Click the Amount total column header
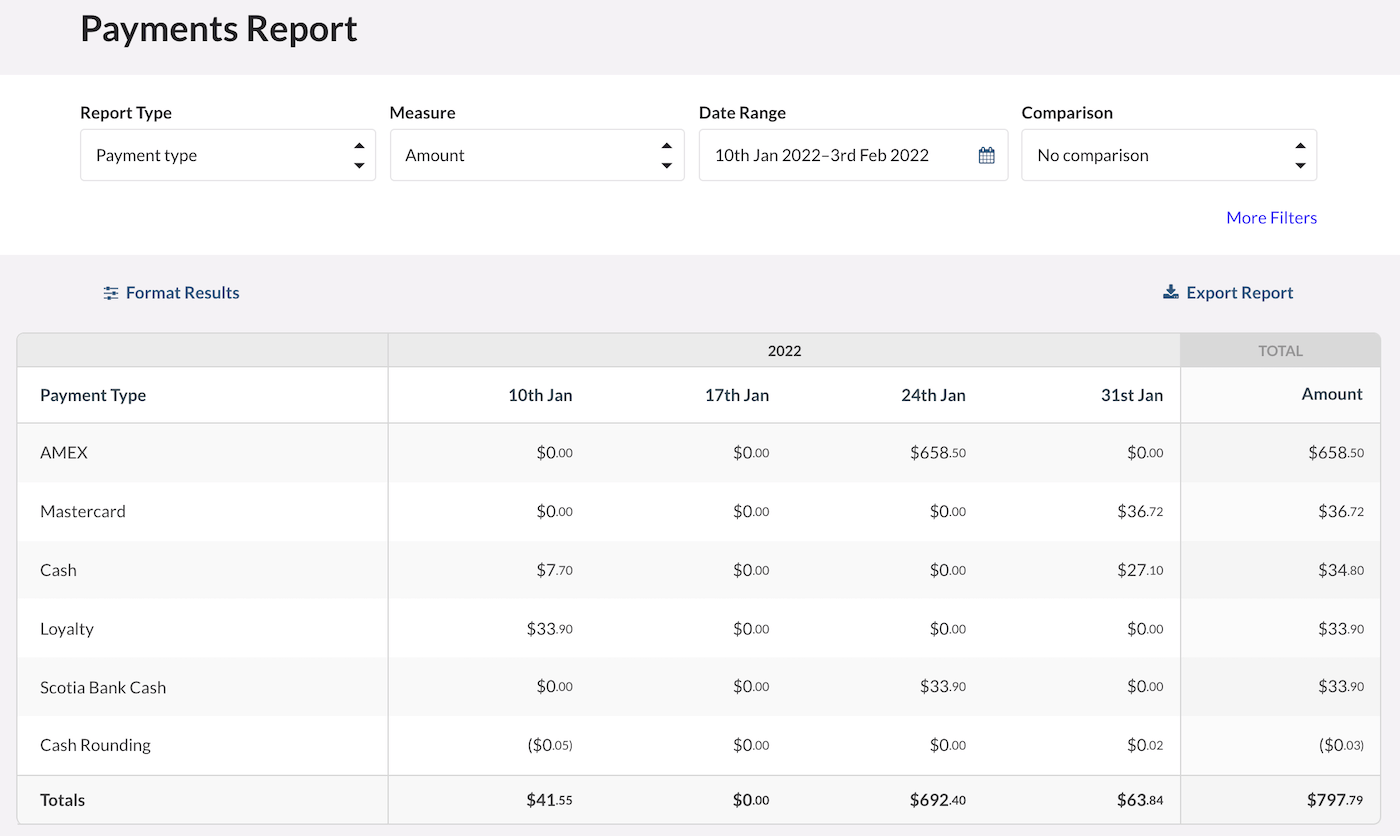Screen dimensions: 1400x836 click(1331, 394)
